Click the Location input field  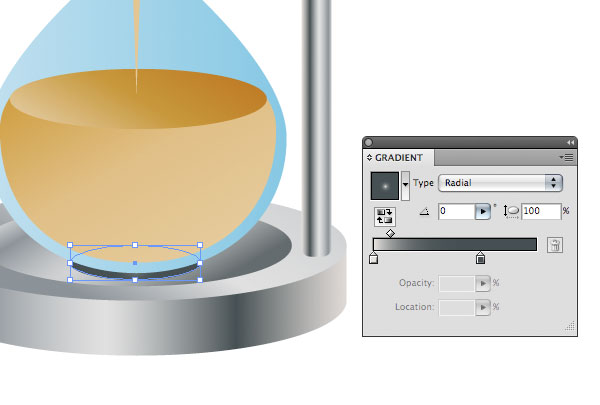pyautogui.click(x=457, y=307)
